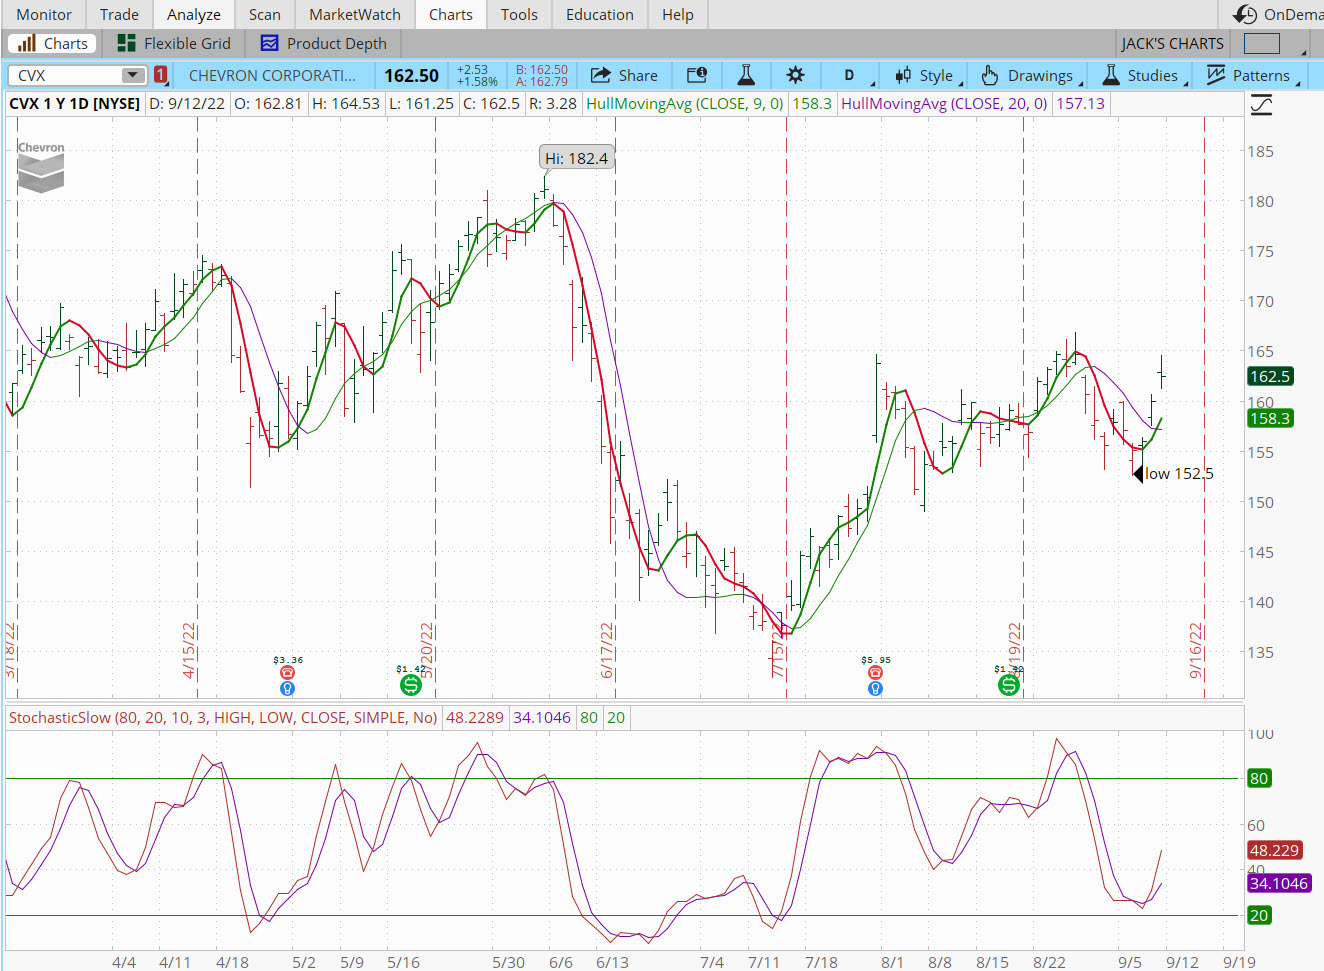The width and height of the screenshot is (1324, 971).
Task: Click the flask icon next to Share
Action: point(746,75)
